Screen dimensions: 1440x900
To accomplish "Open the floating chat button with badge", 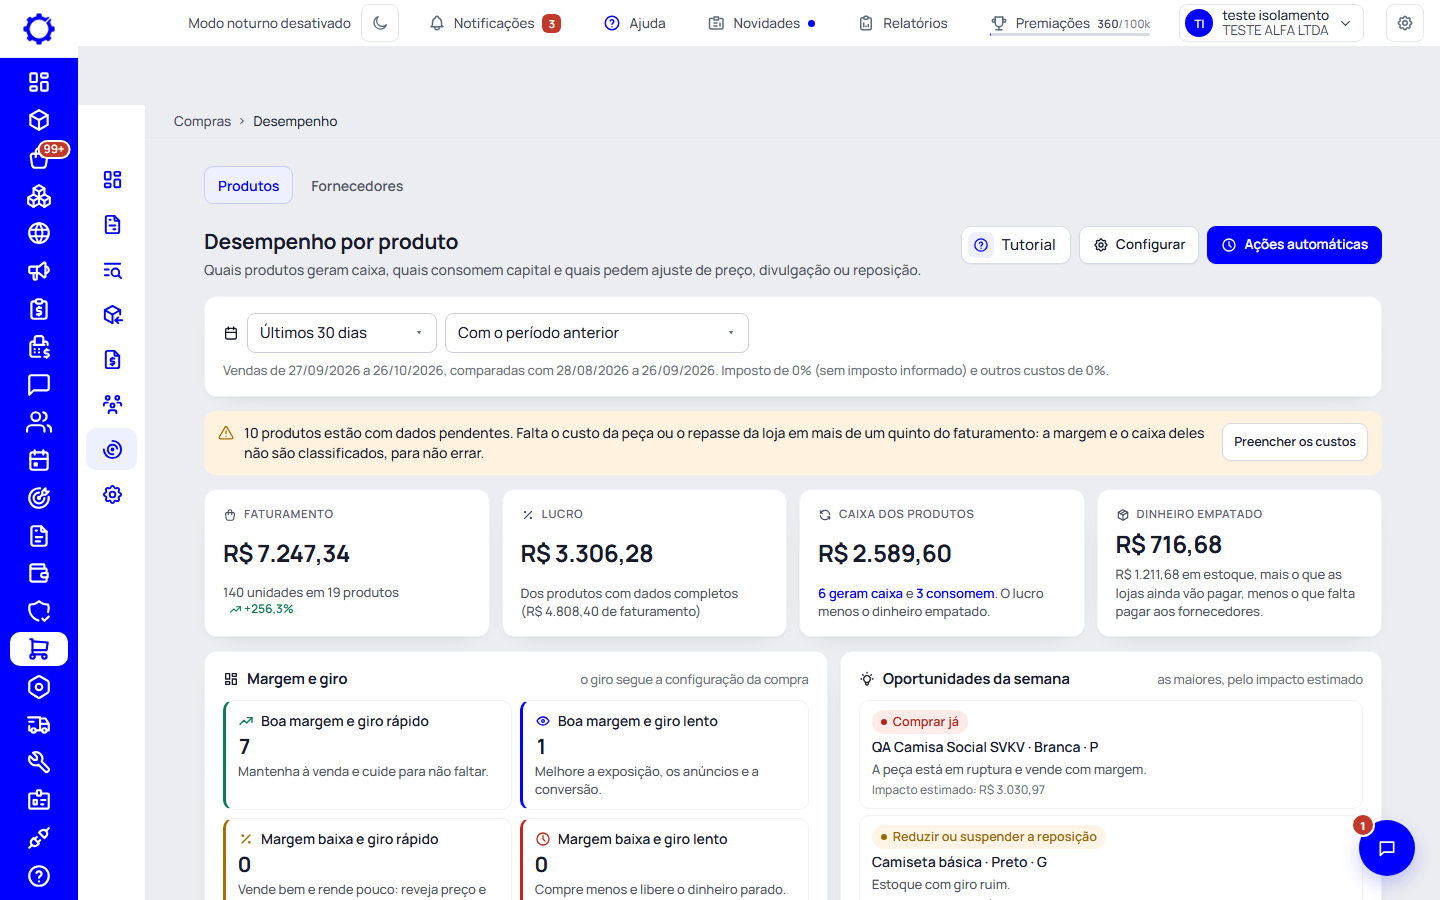I will pyautogui.click(x=1386, y=848).
